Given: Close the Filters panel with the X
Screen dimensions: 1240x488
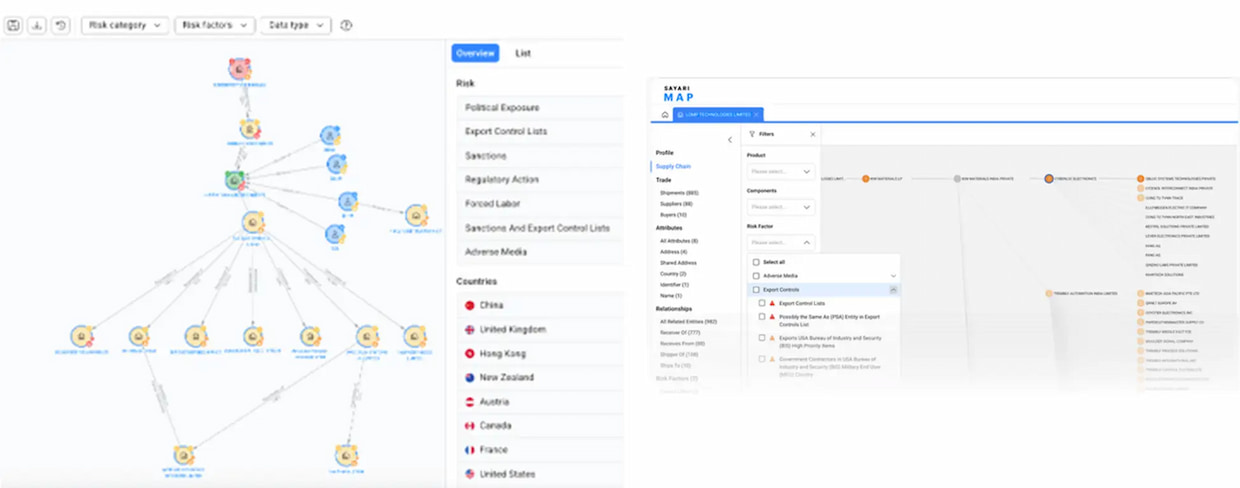Looking at the screenshot, I should [x=812, y=134].
